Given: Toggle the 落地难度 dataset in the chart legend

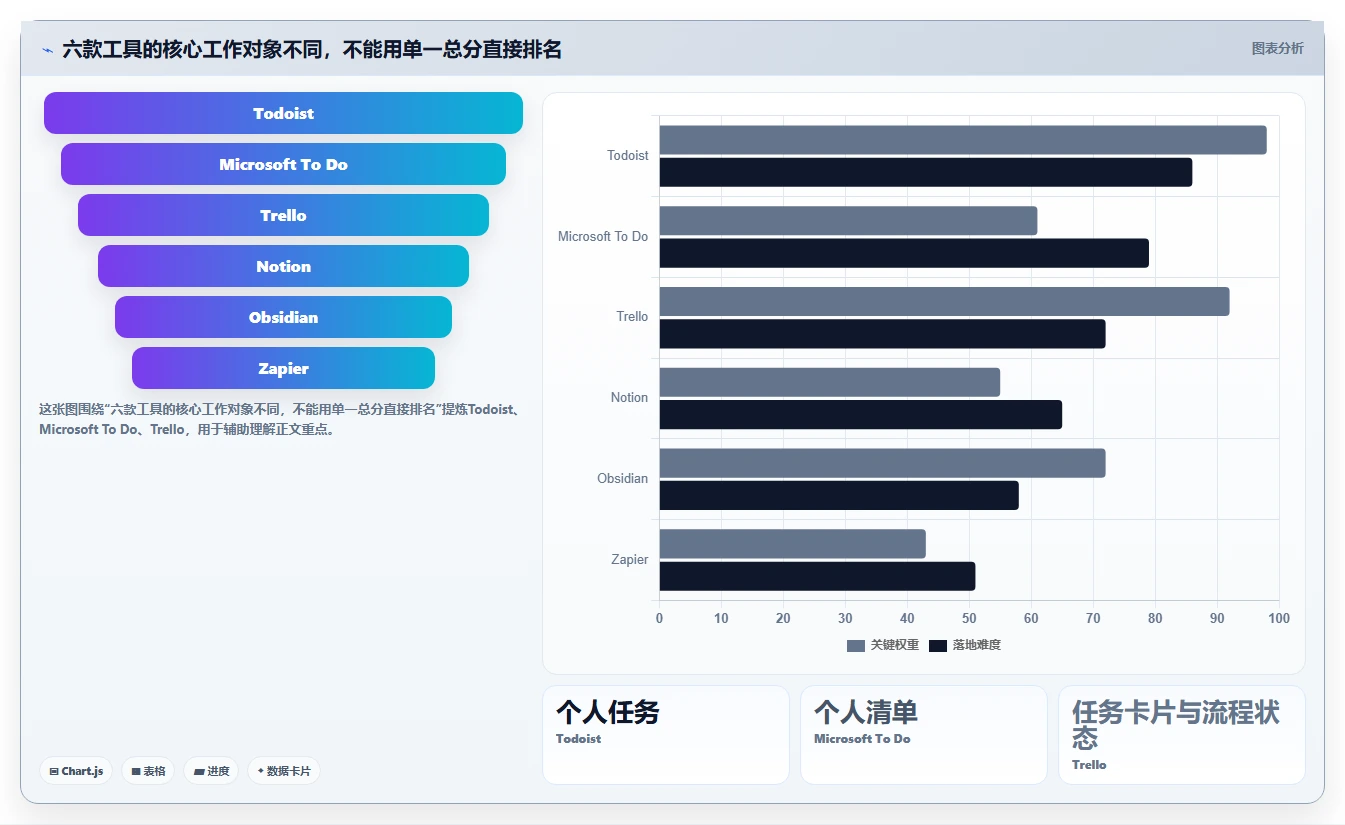Looking at the screenshot, I should [965, 645].
